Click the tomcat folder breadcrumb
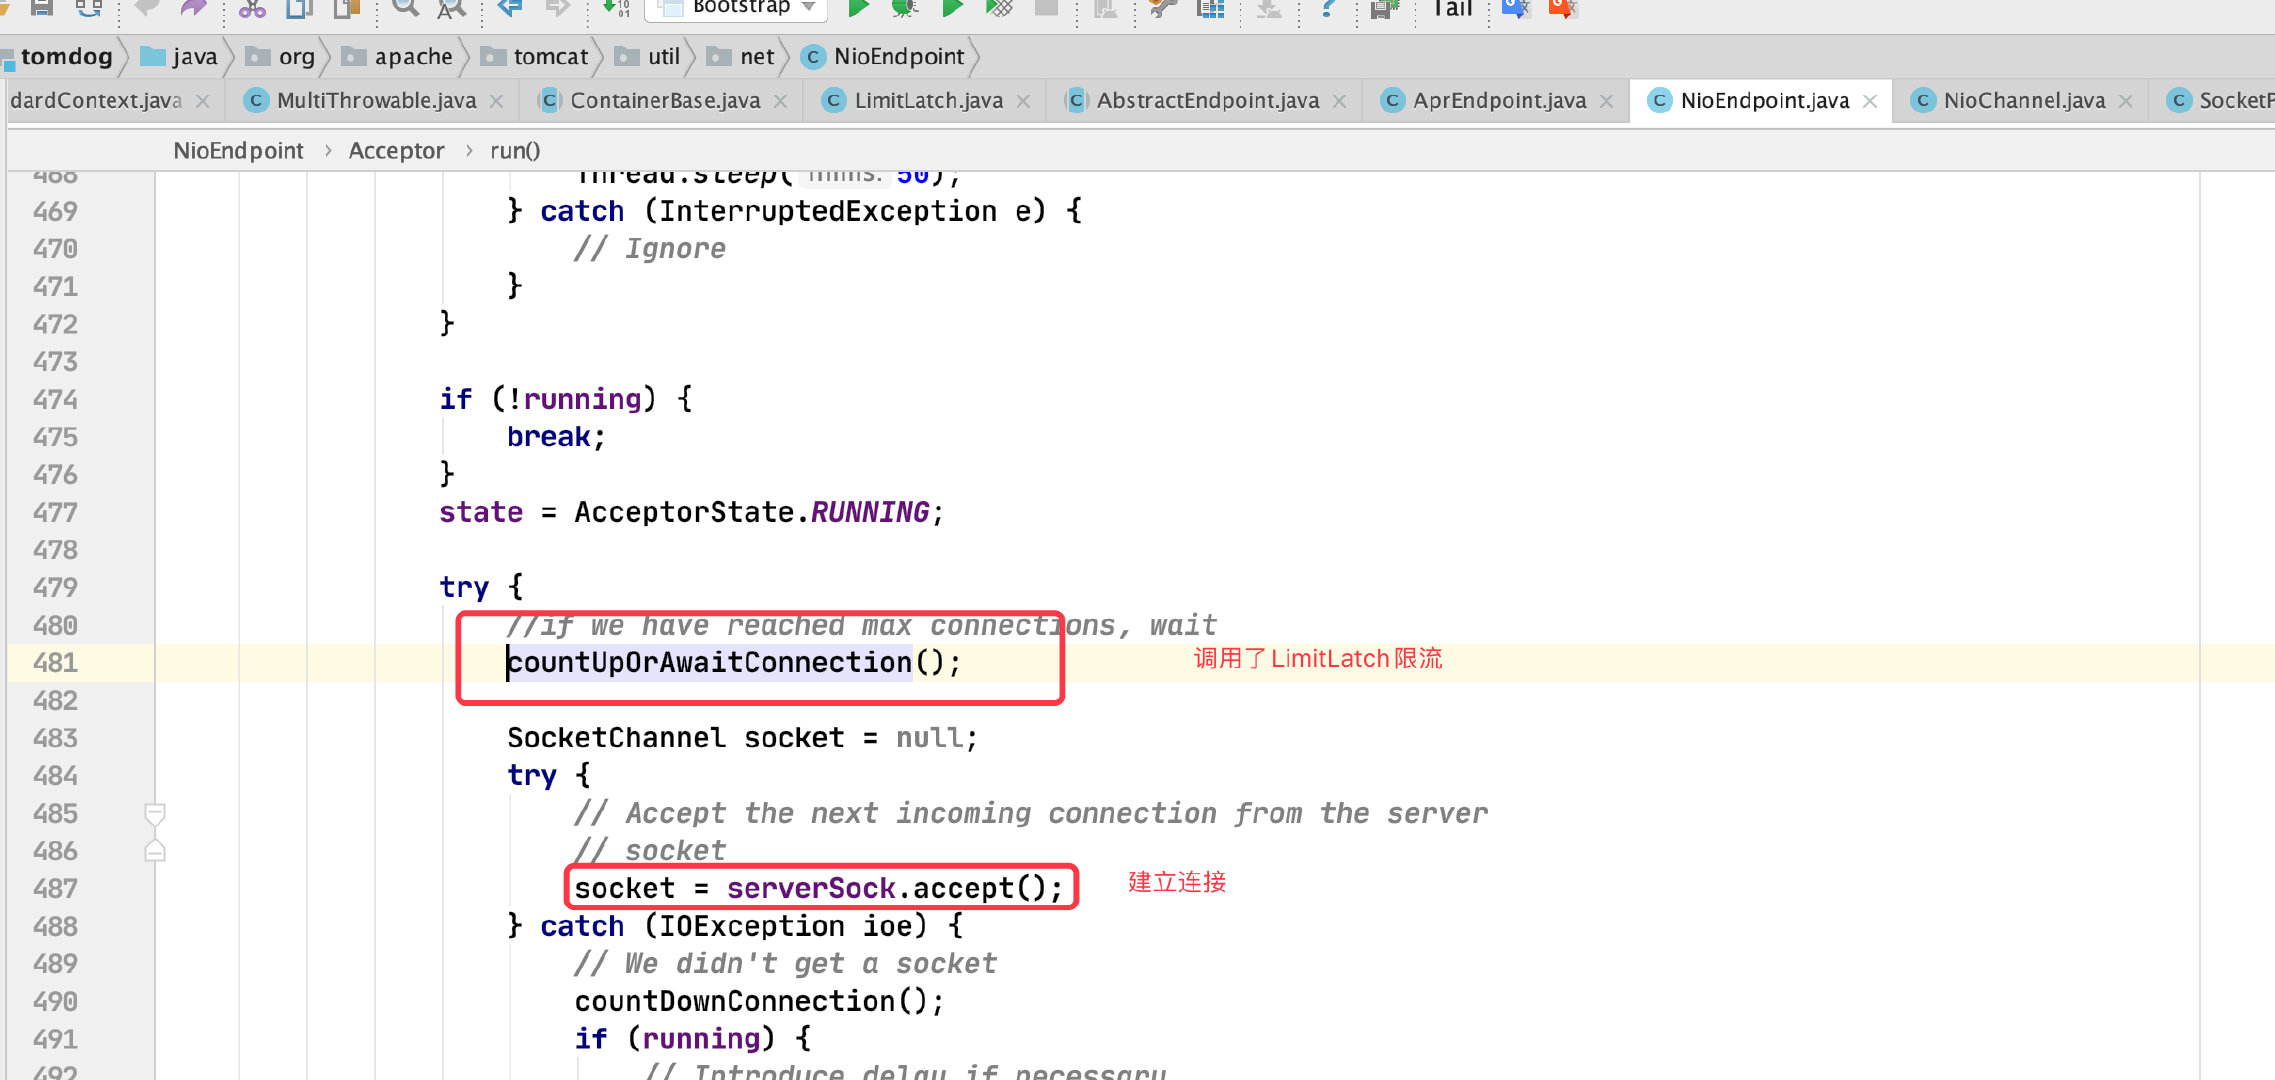 [x=535, y=56]
